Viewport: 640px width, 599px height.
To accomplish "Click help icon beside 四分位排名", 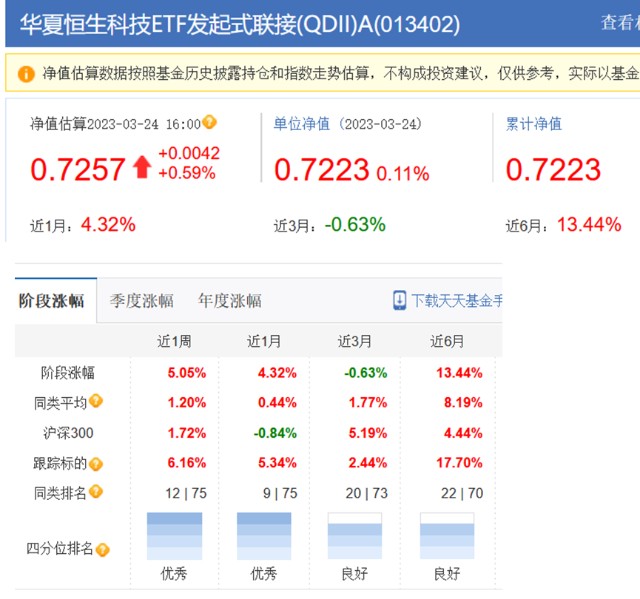I will coord(102,549).
